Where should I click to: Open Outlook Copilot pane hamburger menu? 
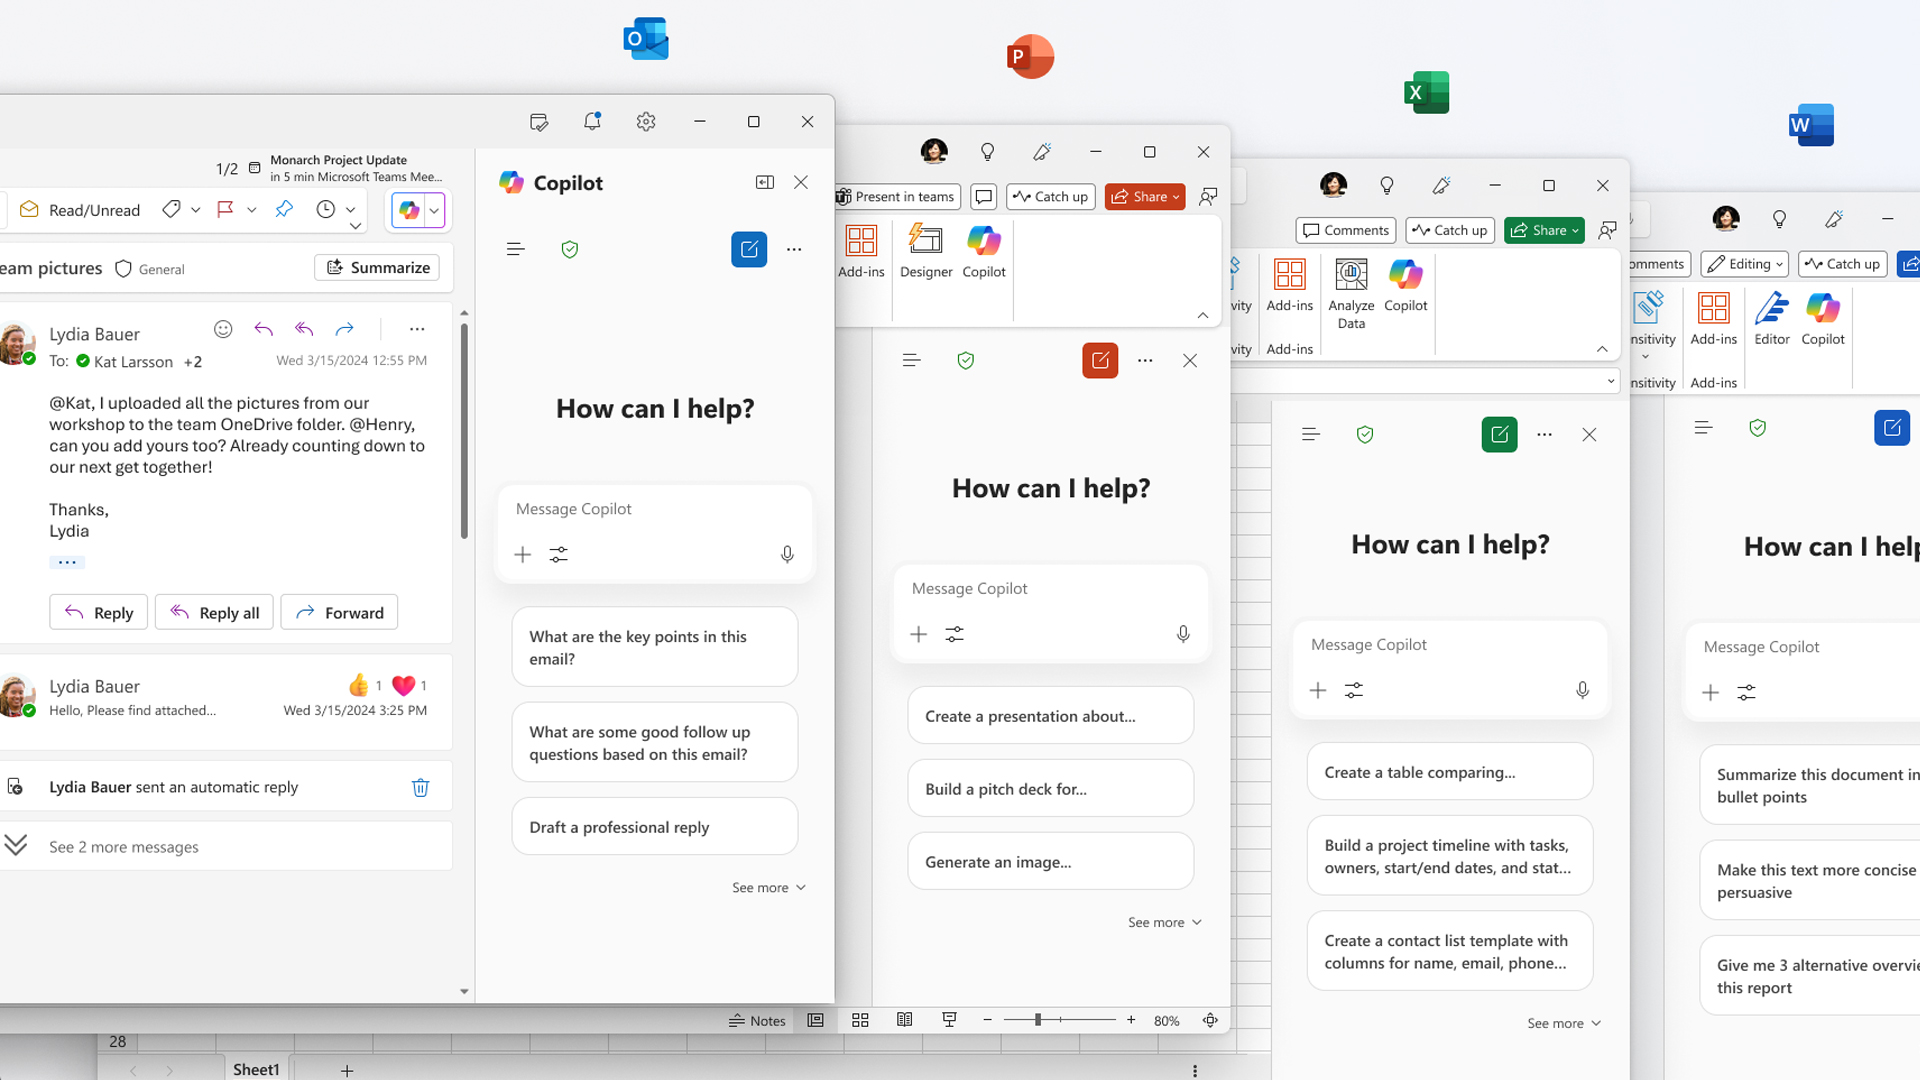(x=515, y=249)
